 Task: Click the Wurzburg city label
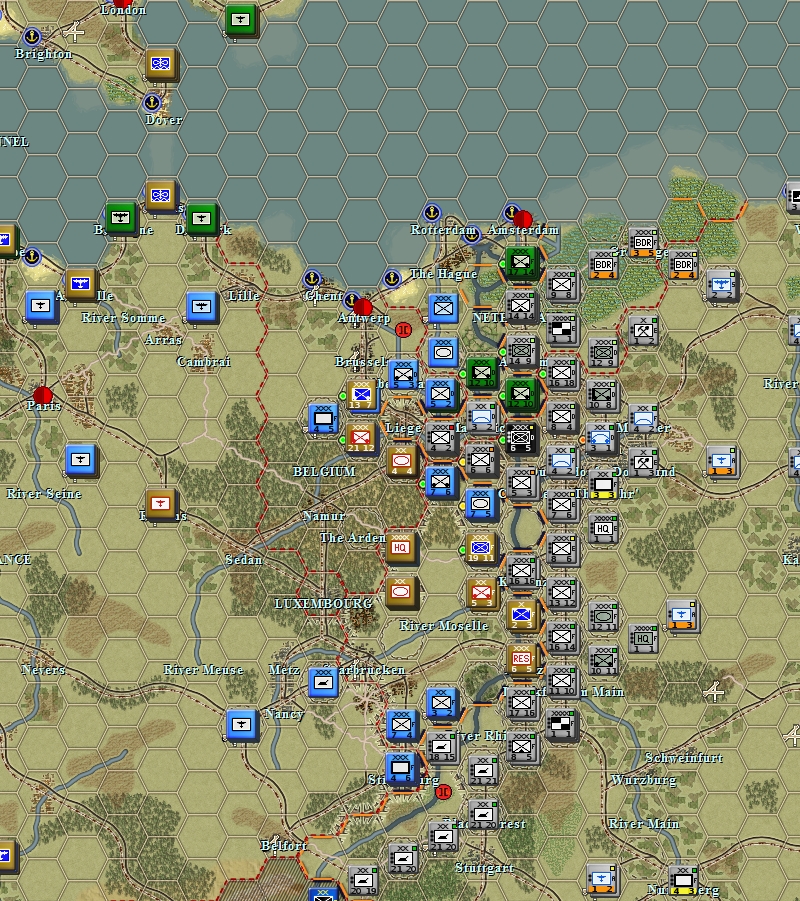[643, 780]
